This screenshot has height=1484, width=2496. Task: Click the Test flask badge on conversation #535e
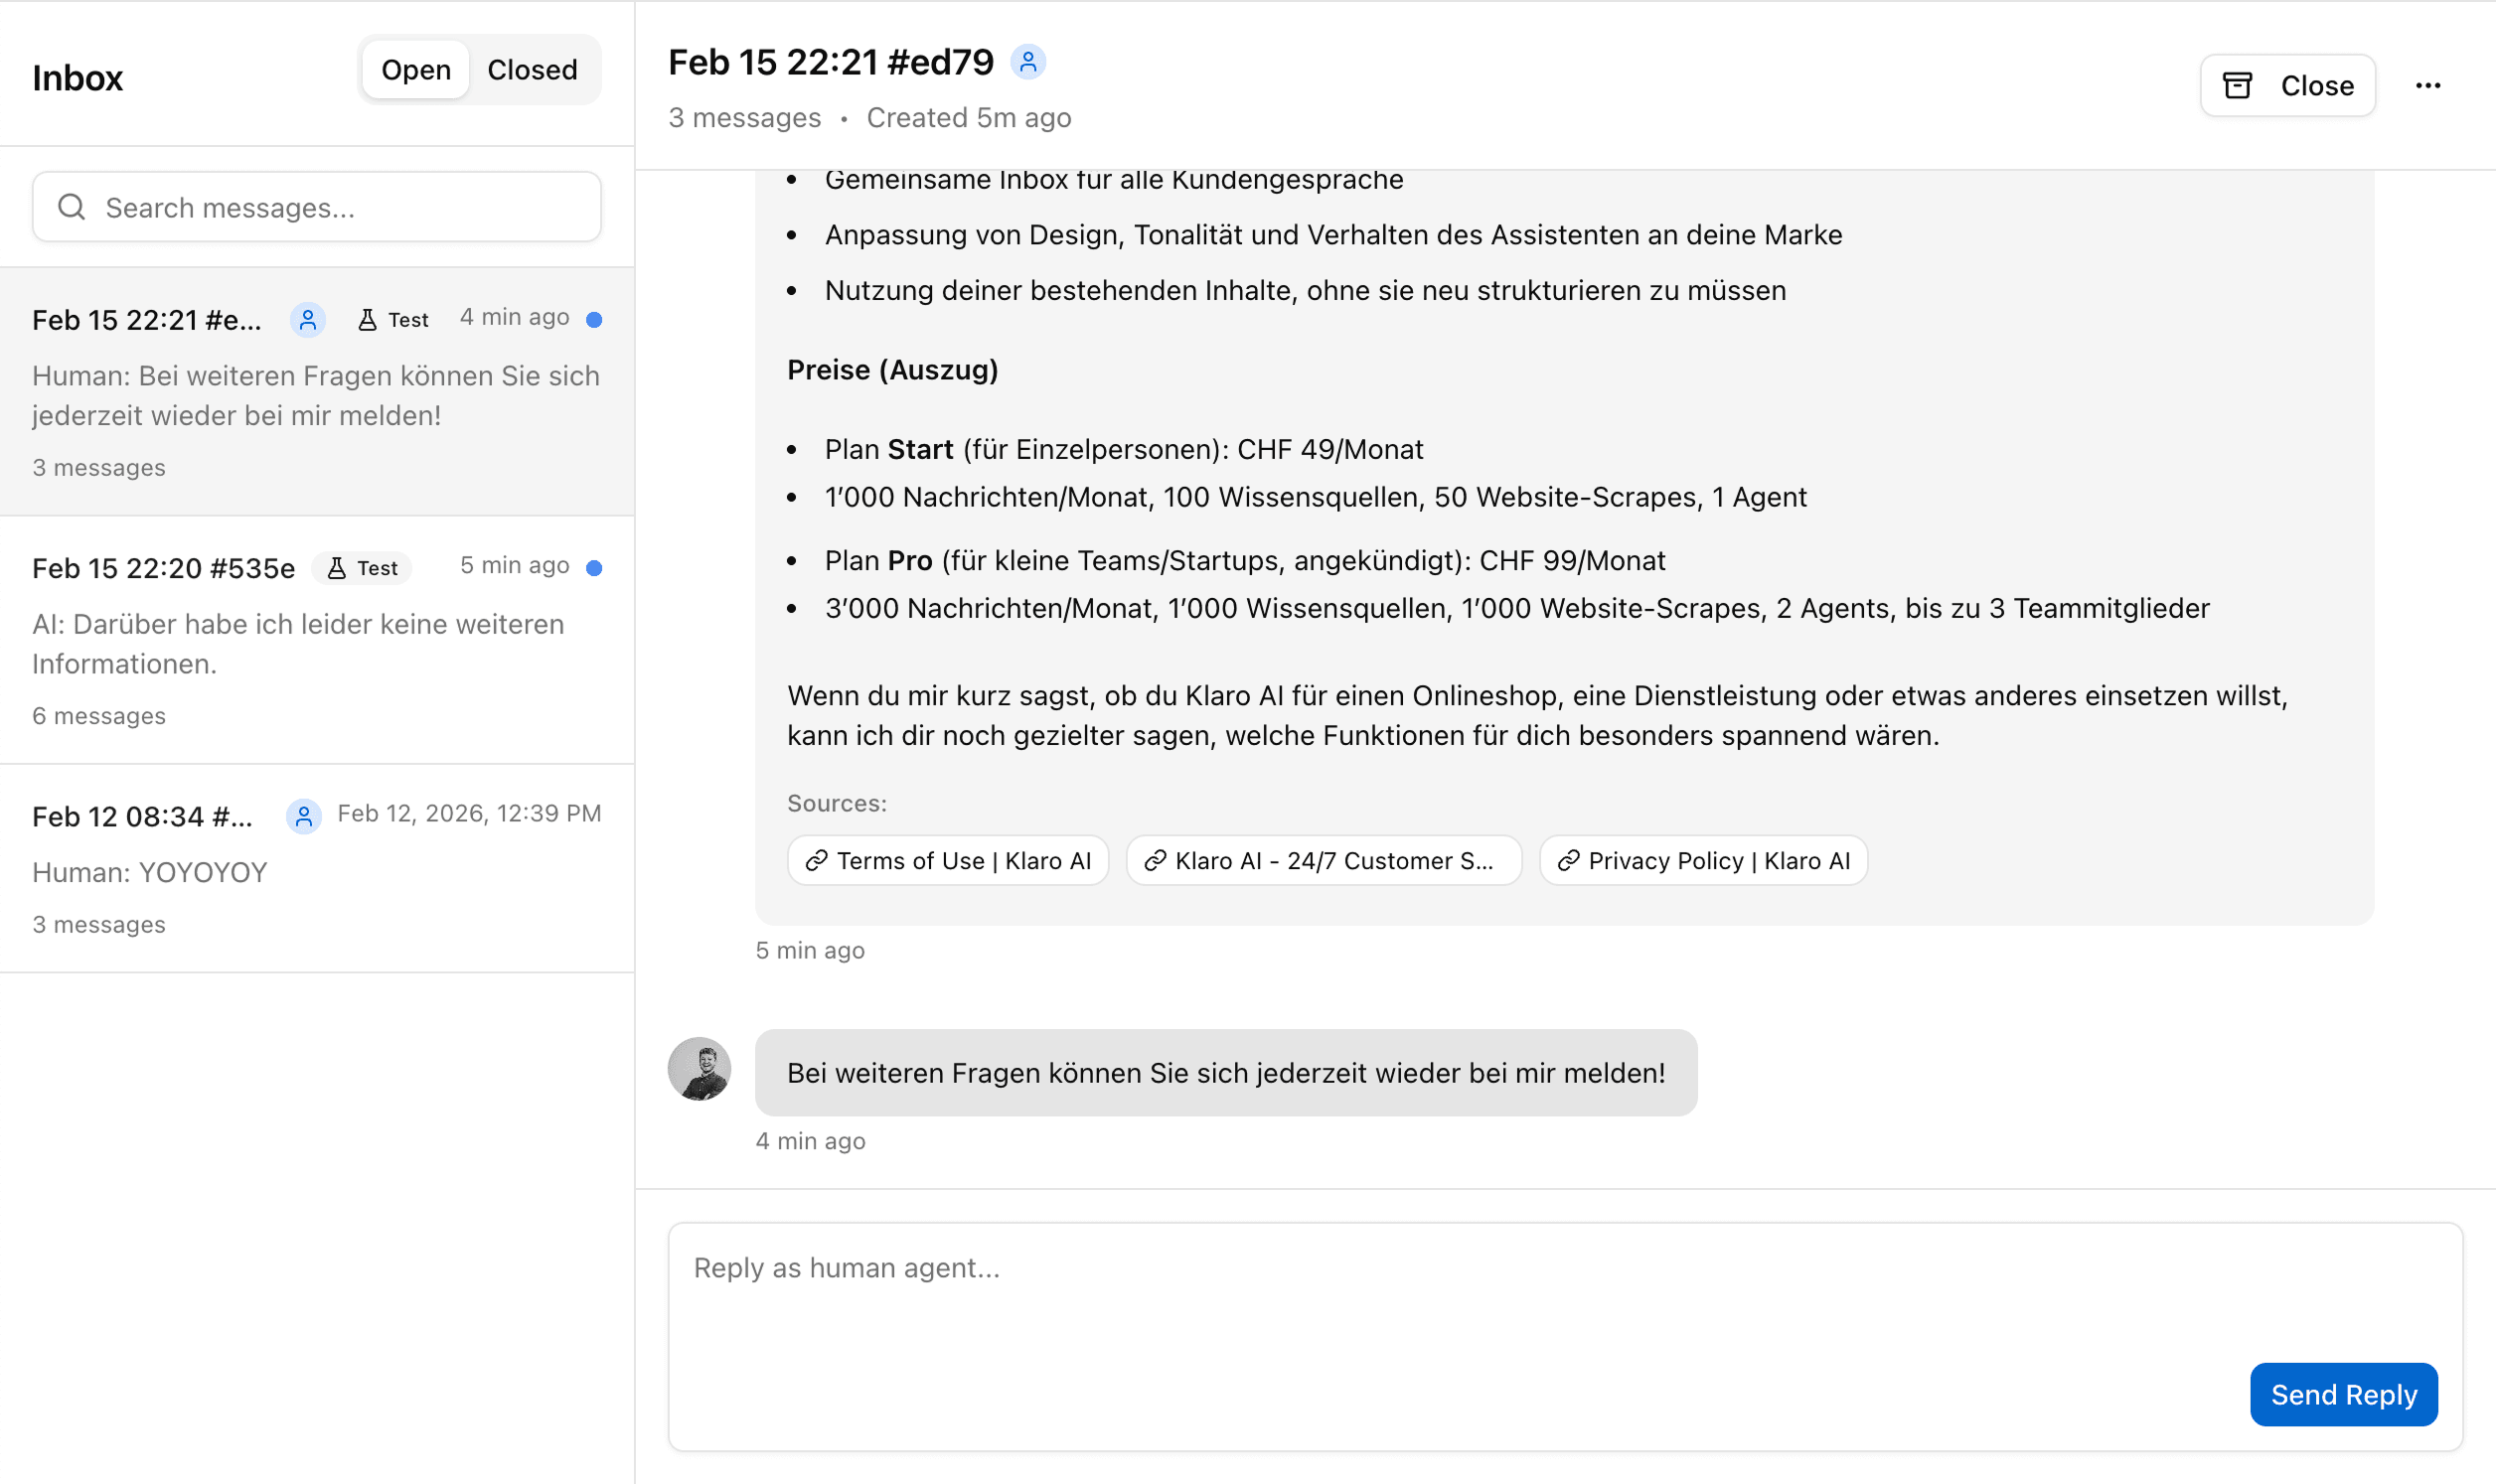pos(362,567)
